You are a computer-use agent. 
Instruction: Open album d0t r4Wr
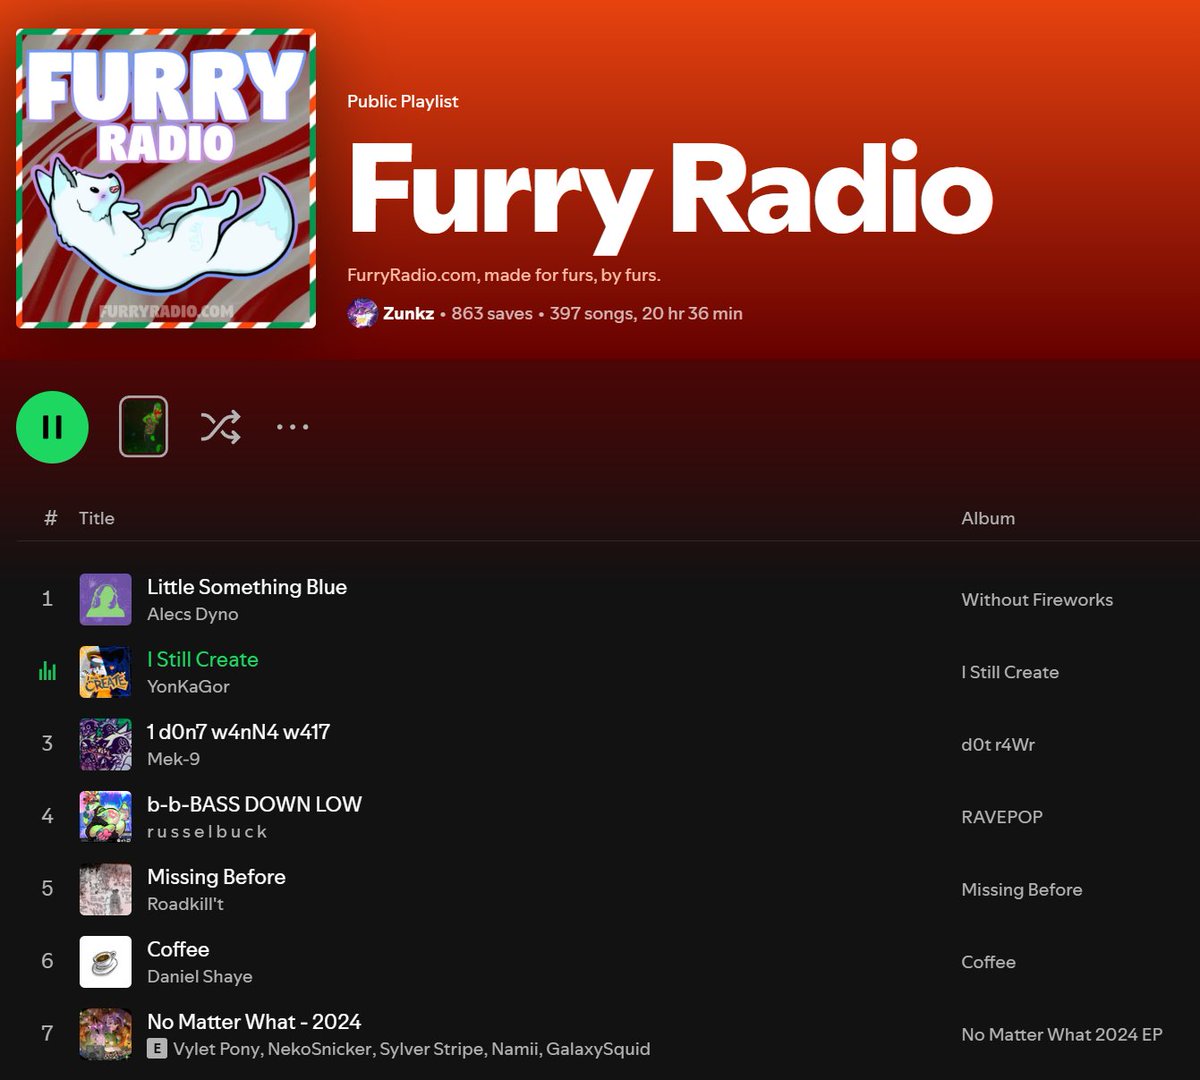click(998, 745)
